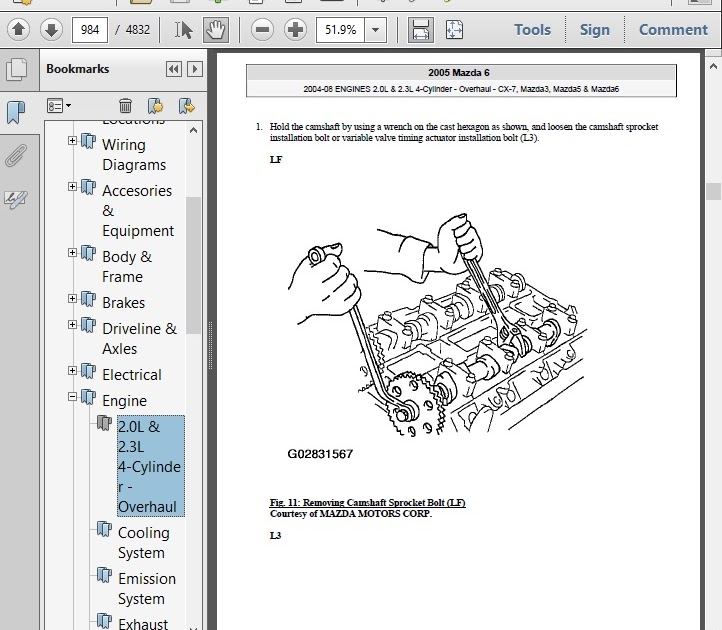The image size is (722, 630).
Task: Click Fig. 11 Removing Camshaft Sprocket Bolt caption
Action: coord(367,502)
